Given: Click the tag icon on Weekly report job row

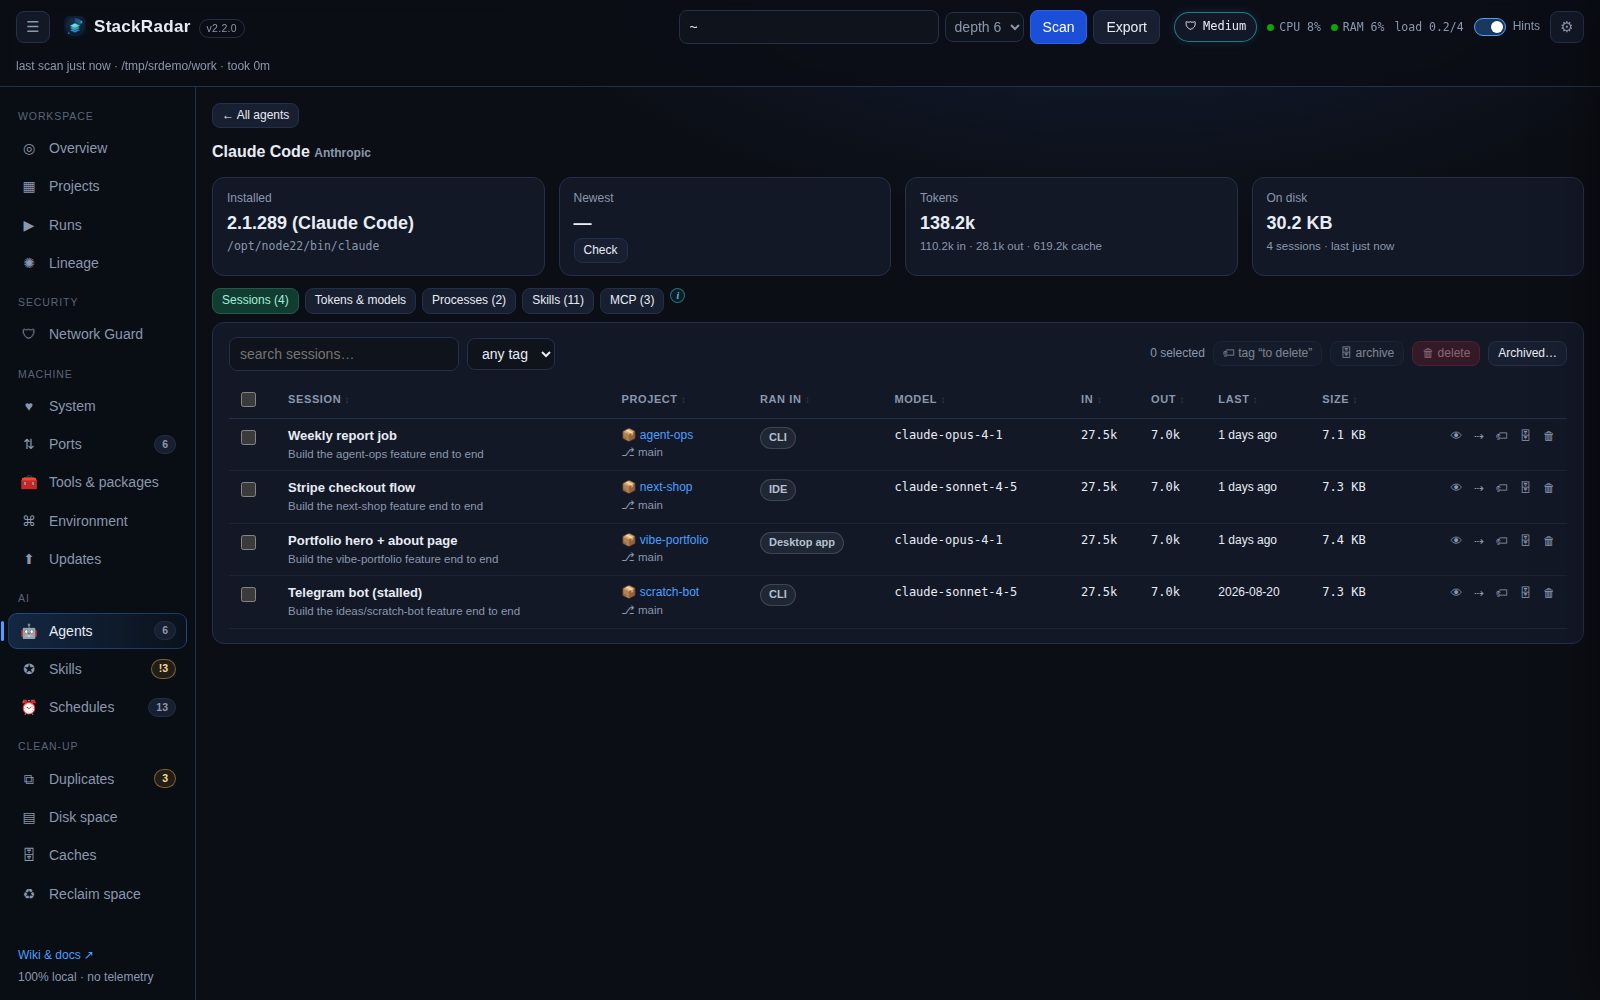Looking at the screenshot, I should click(x=1502, y=436).
